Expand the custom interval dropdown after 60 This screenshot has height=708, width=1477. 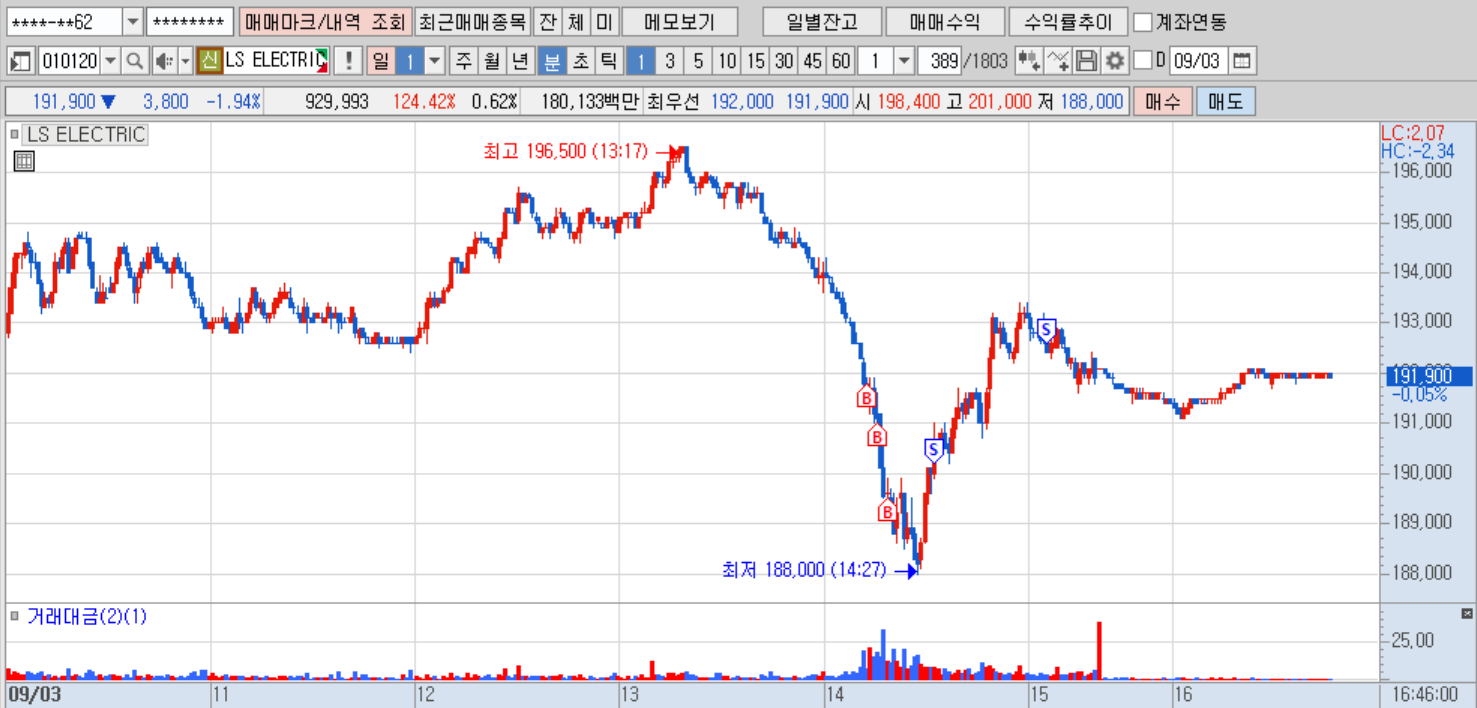pyautogui.click(x=904, y=61)
